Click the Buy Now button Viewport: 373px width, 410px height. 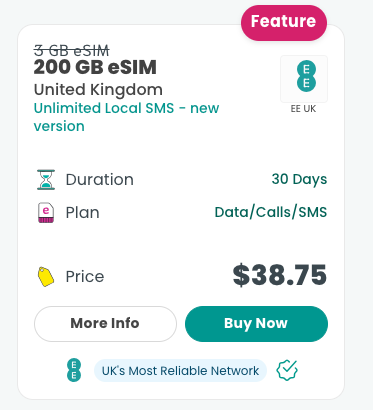coord(256,324)
